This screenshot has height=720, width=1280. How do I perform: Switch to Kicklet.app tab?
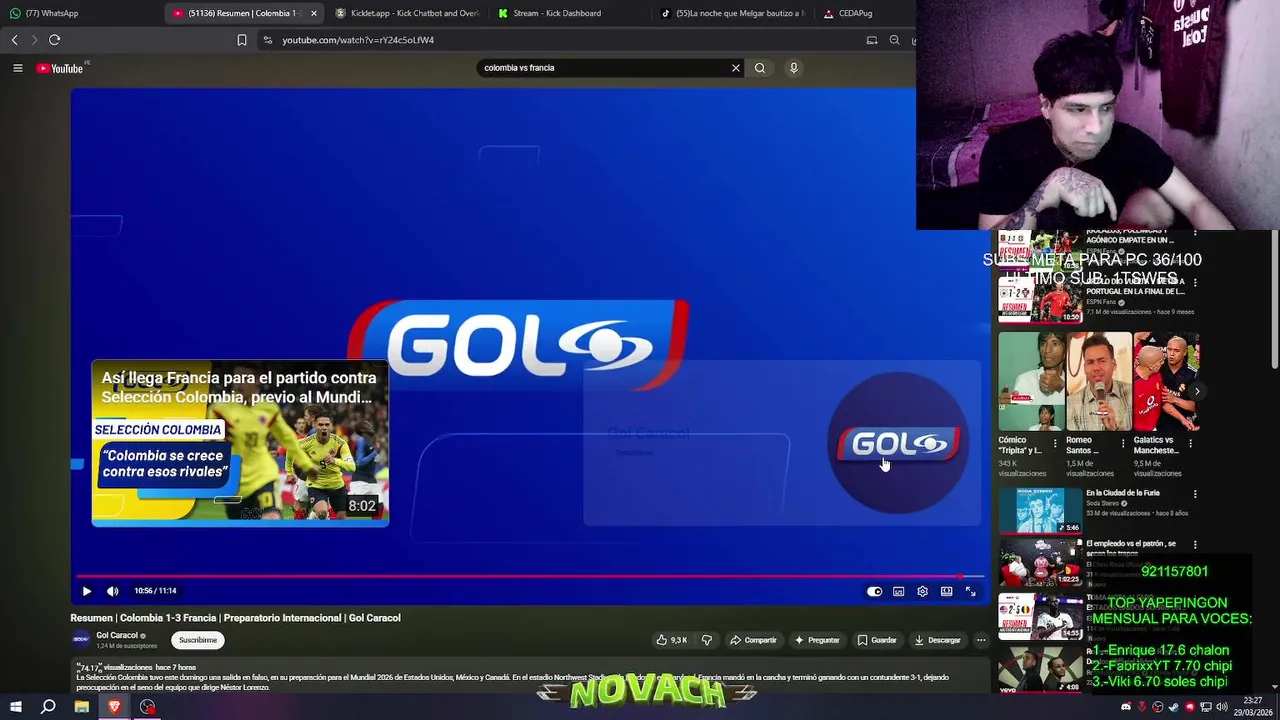[x=407, y=13]
